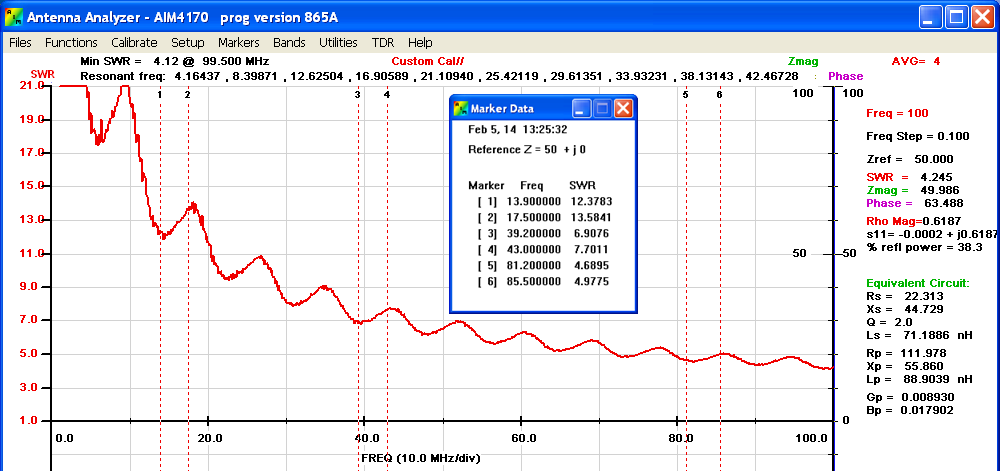This screenshot has width=1000, height=471.
Task: Close the Marker Data window
Action: [x=623, y=109]
